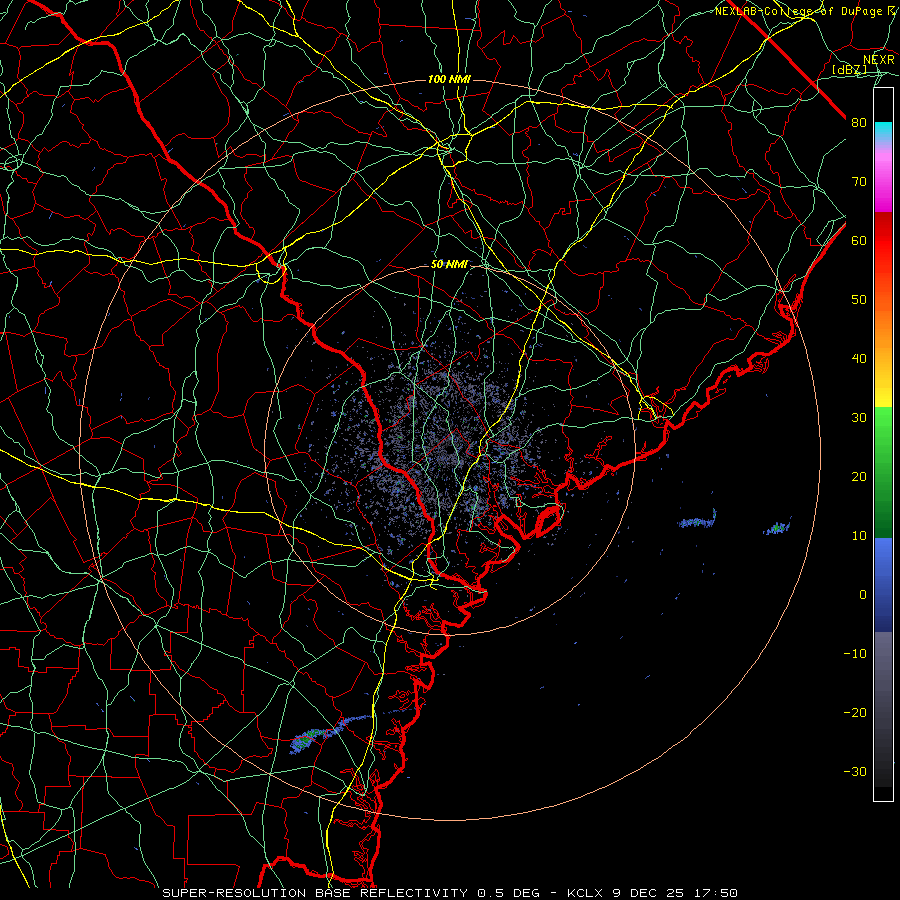The image size is (900, 900).
Task: Select the red band of the color scale
Action: (x=883, y=241)
